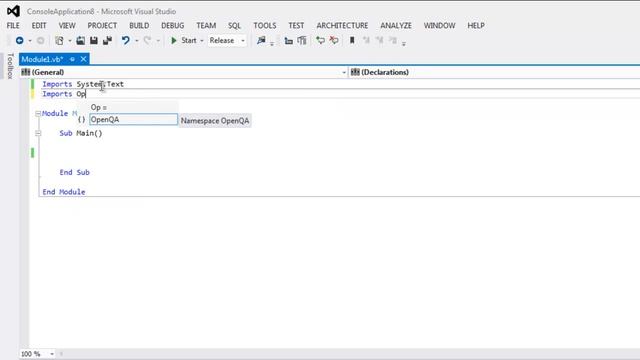Click the 'Sub Main()' code line
Image resolution: width=640 pixels, height=360 pixels.
[x=81, y=133]
